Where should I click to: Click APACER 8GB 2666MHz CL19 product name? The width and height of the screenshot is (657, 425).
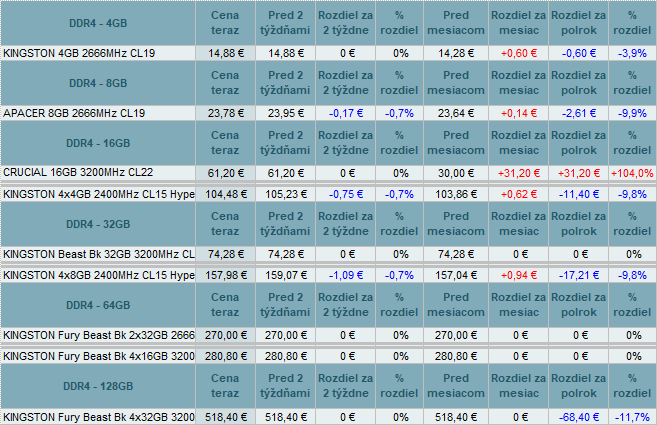[74, 113]
